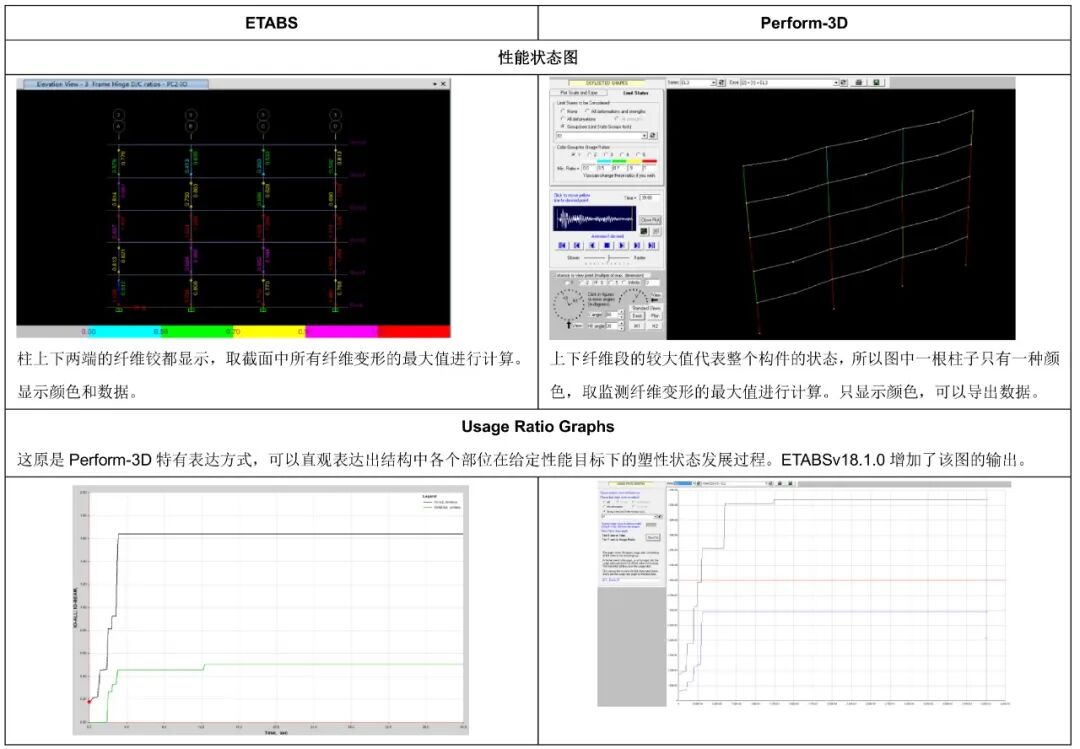Adjust the Slower/Faster animation speed slider
Image resolution: width=1080 pixels, height=749 pixels.
608,260
